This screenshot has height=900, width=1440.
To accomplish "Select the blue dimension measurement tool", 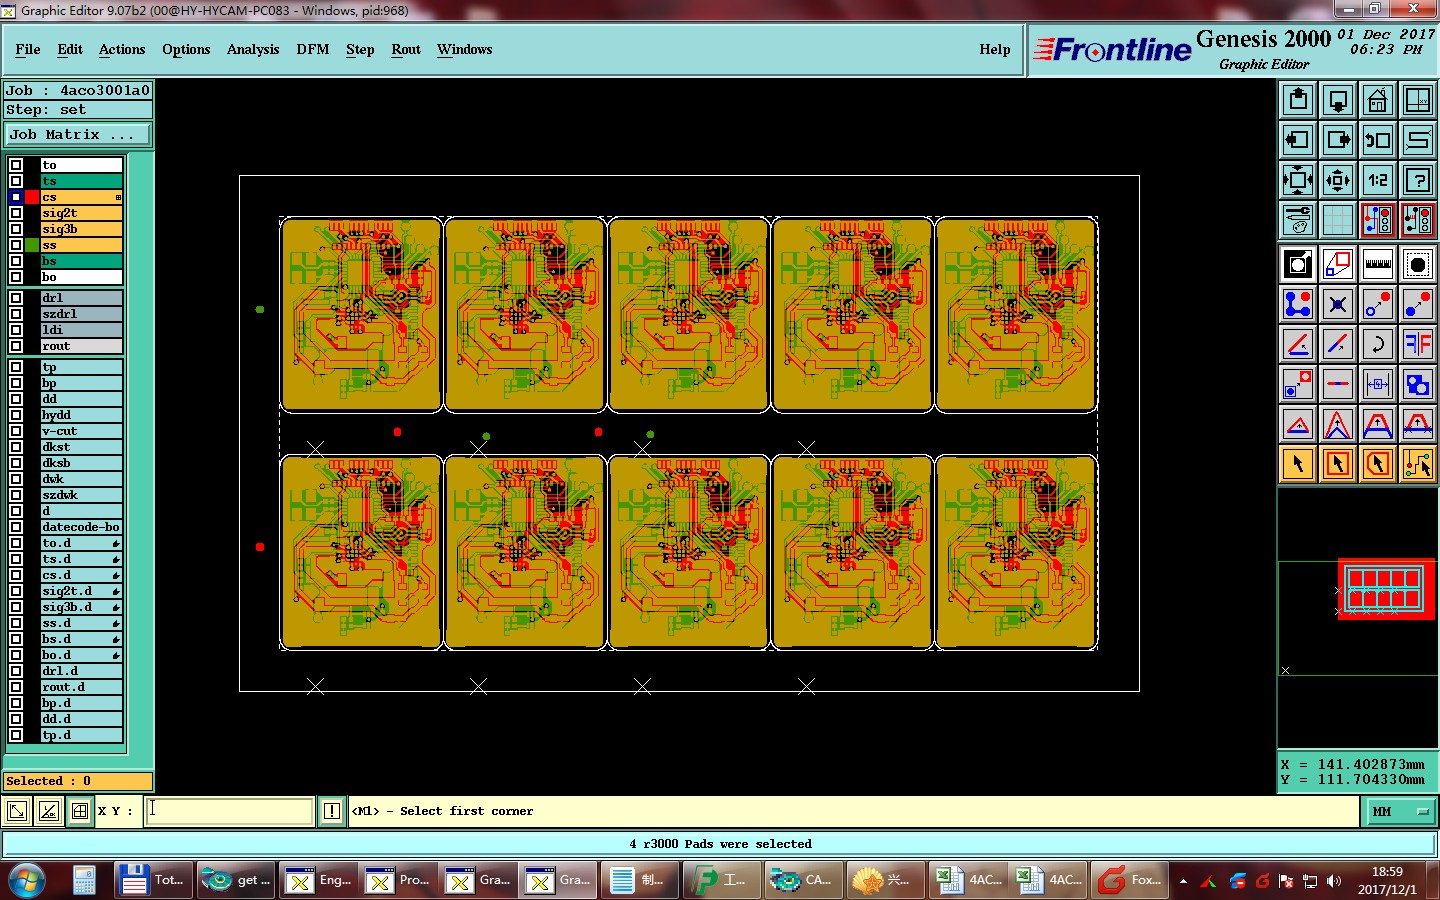I will pos(1378,384).
